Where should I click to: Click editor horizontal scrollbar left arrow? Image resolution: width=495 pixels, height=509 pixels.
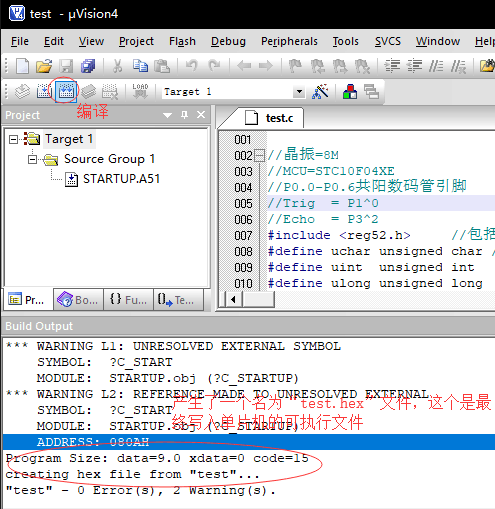coord(233,300)
